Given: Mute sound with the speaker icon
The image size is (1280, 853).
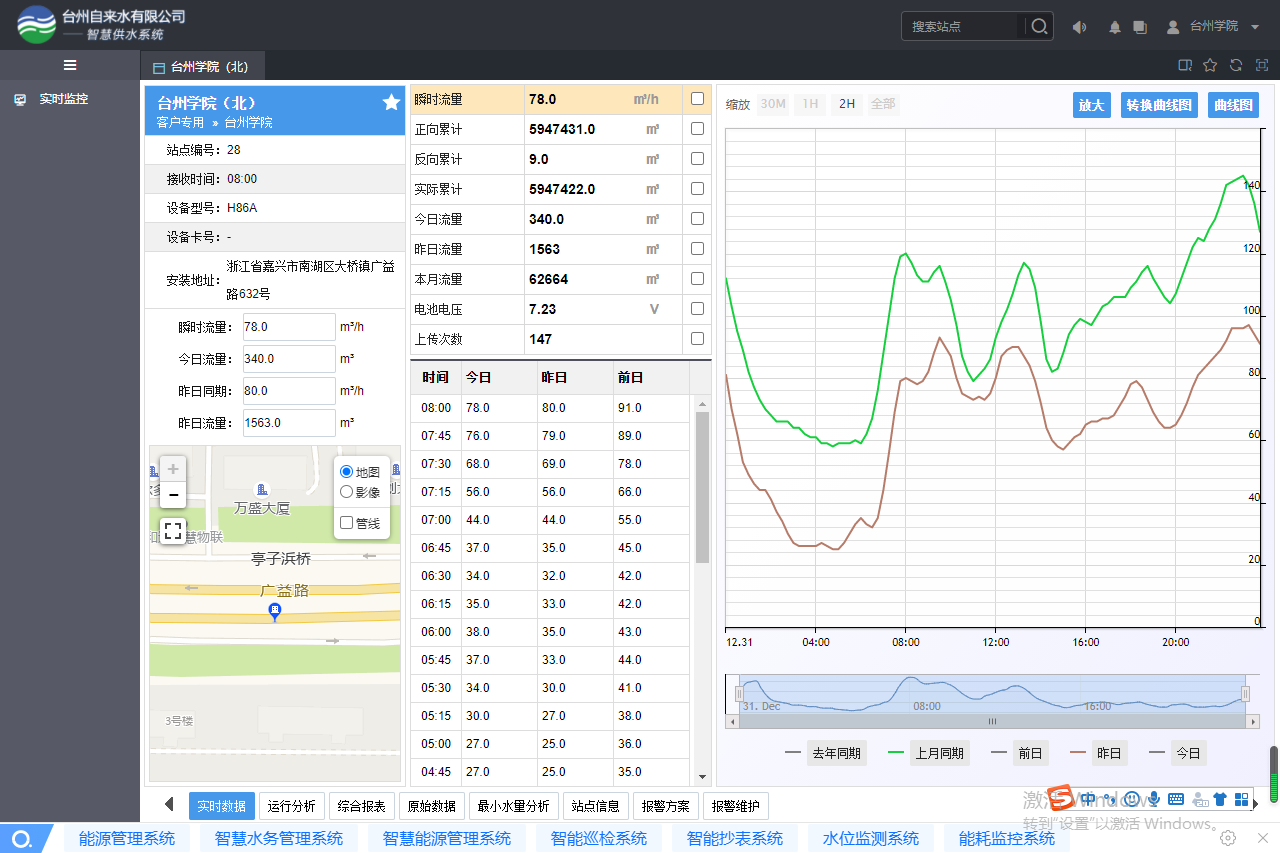Looking at the screenshot, I should [1079, 27].
